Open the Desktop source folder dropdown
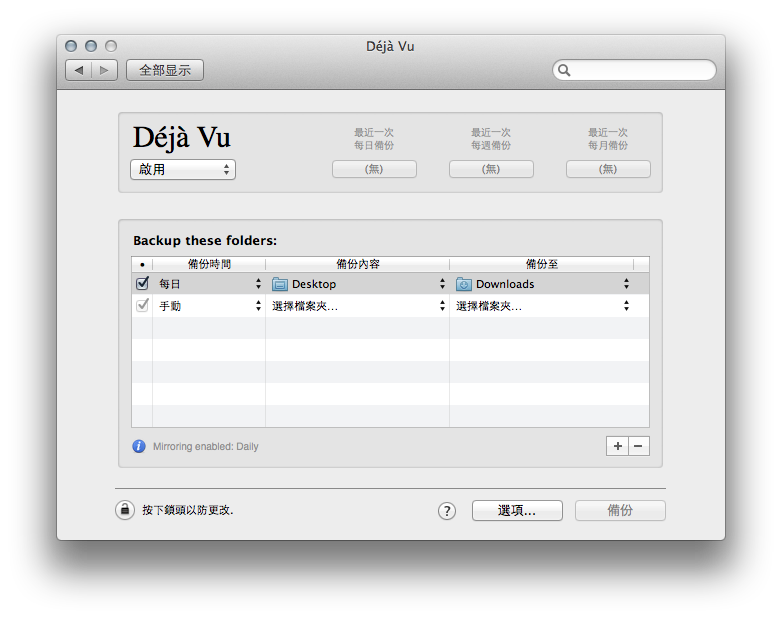The image size is (782, 619). [x=358, y=284]
